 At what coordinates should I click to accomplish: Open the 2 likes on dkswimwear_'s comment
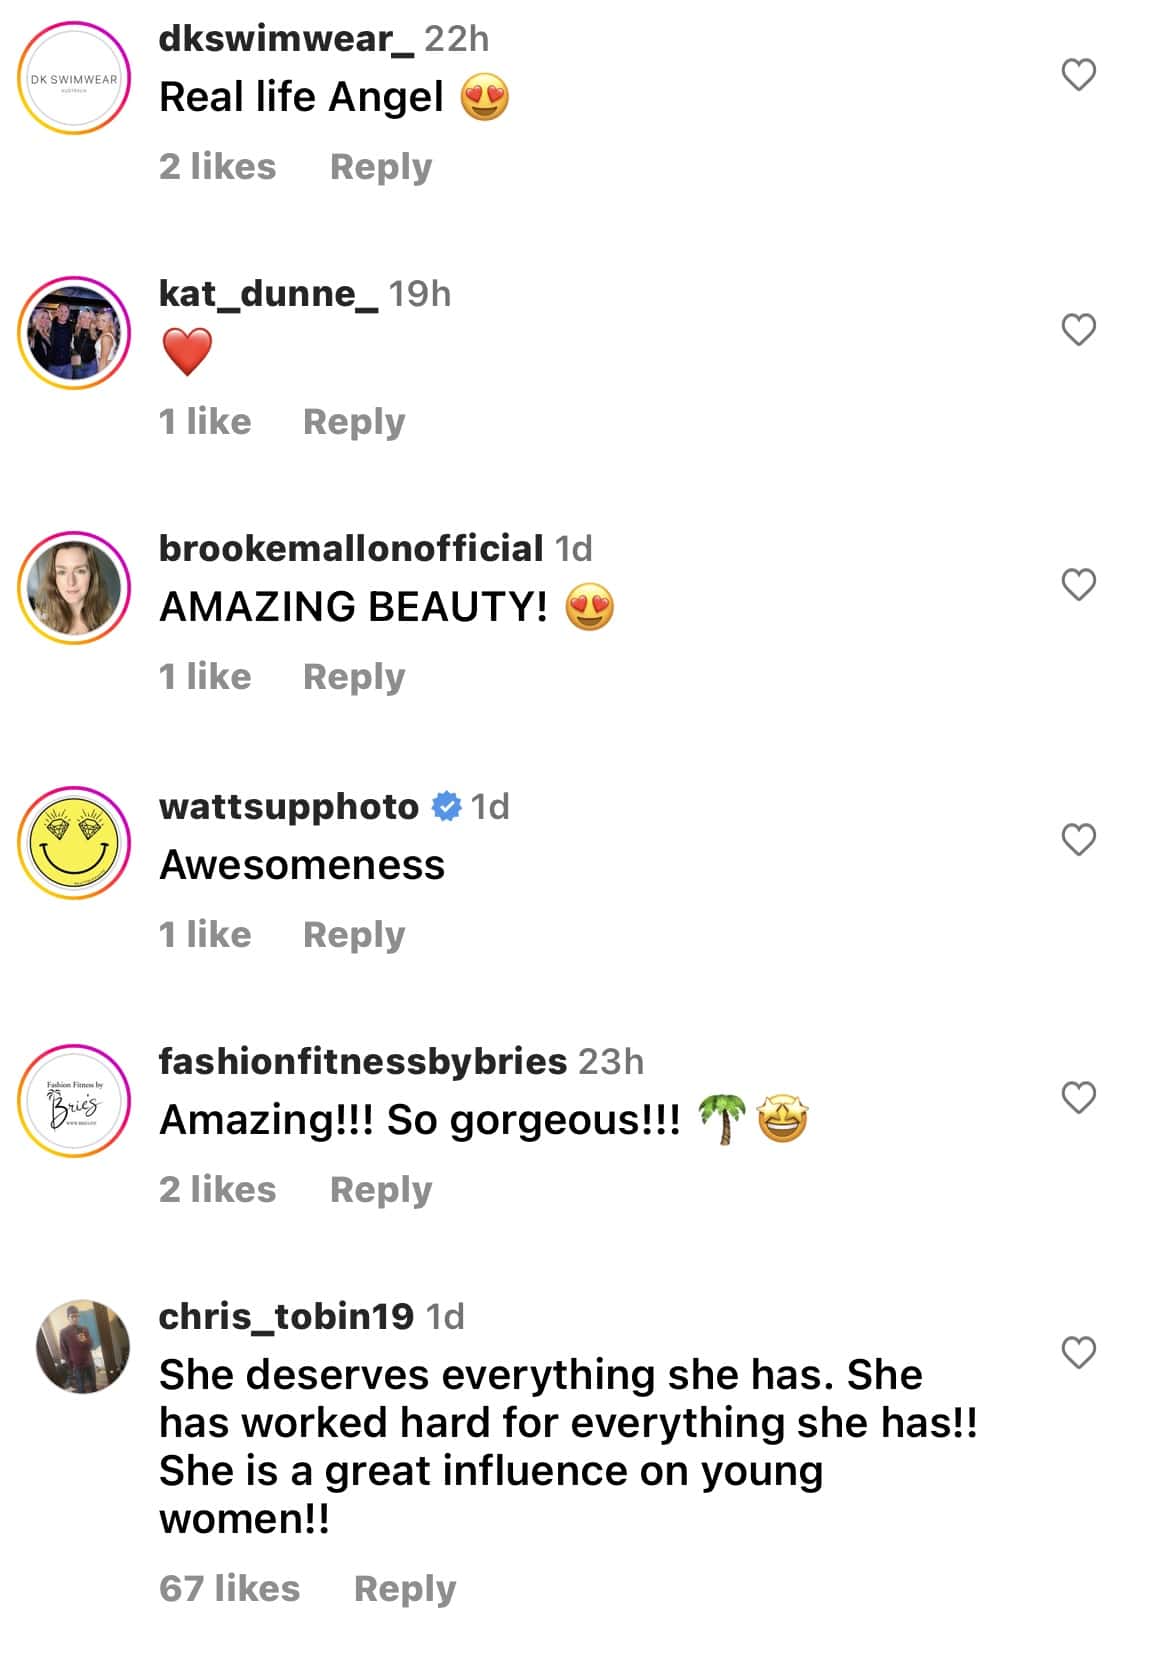pyautogui.click(x=216, y=167)
